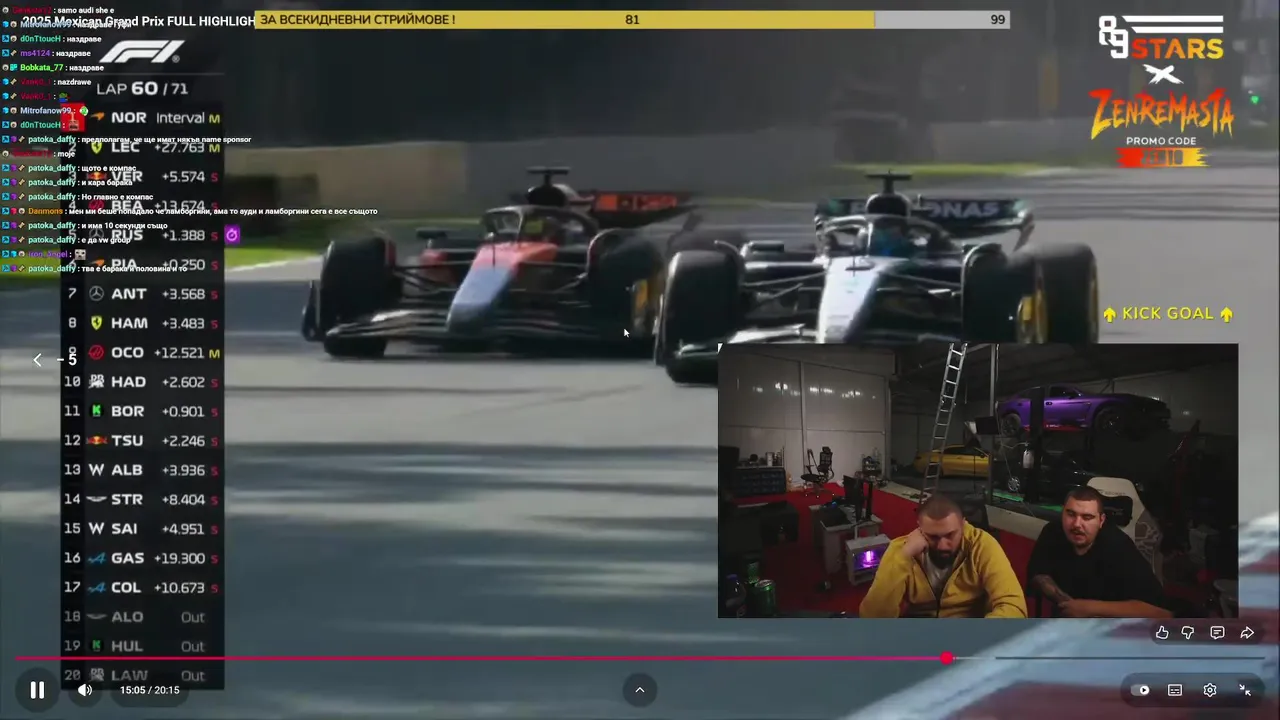Open the comments panel icon
1280x720 pixels.
(x=1217, y=632)
